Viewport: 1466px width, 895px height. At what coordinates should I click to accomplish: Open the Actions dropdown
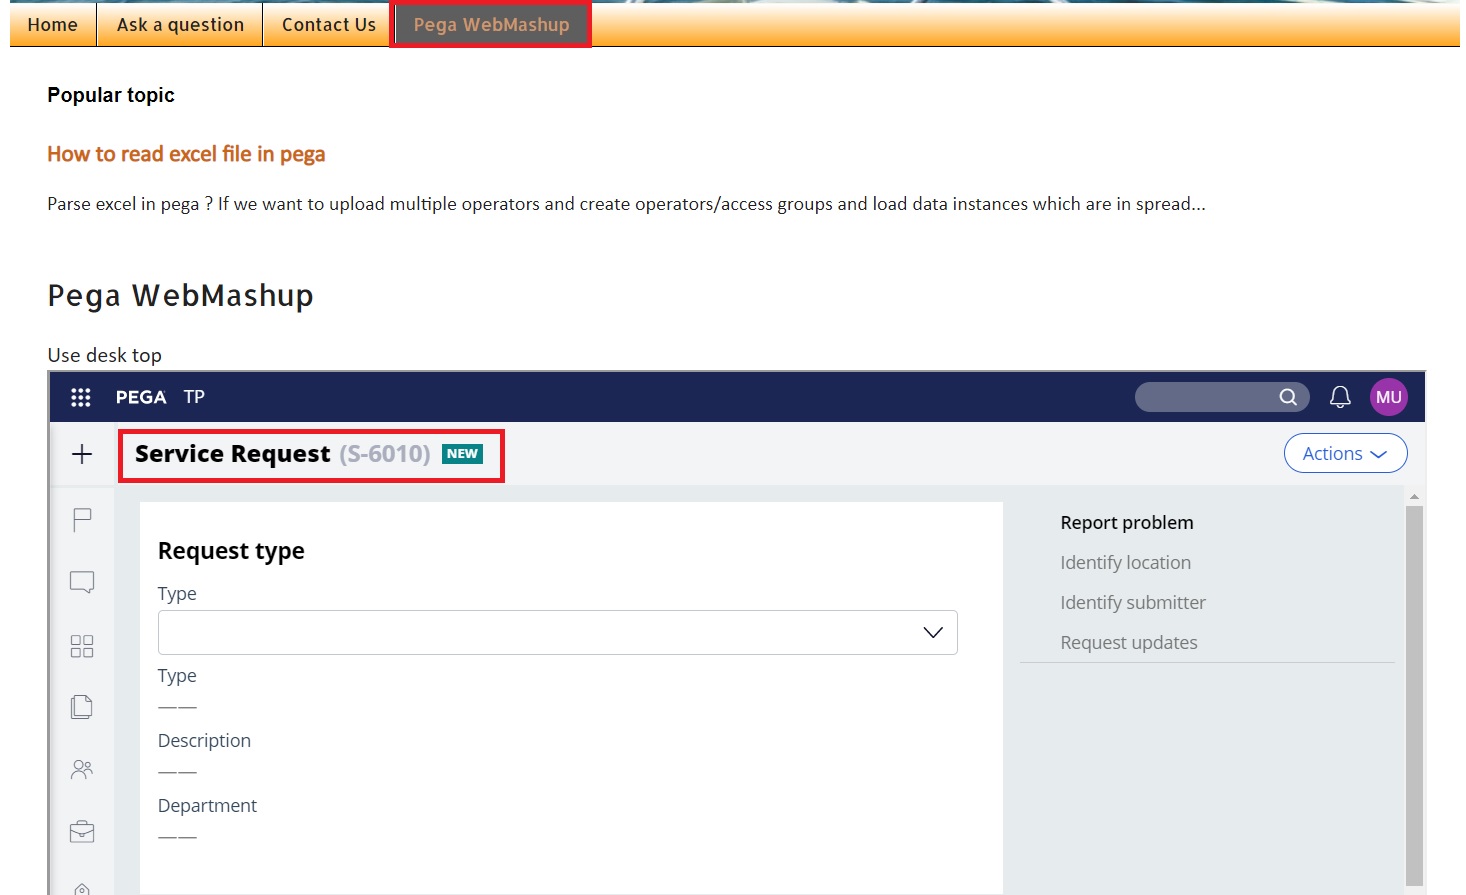click(x=1345, y=453)
